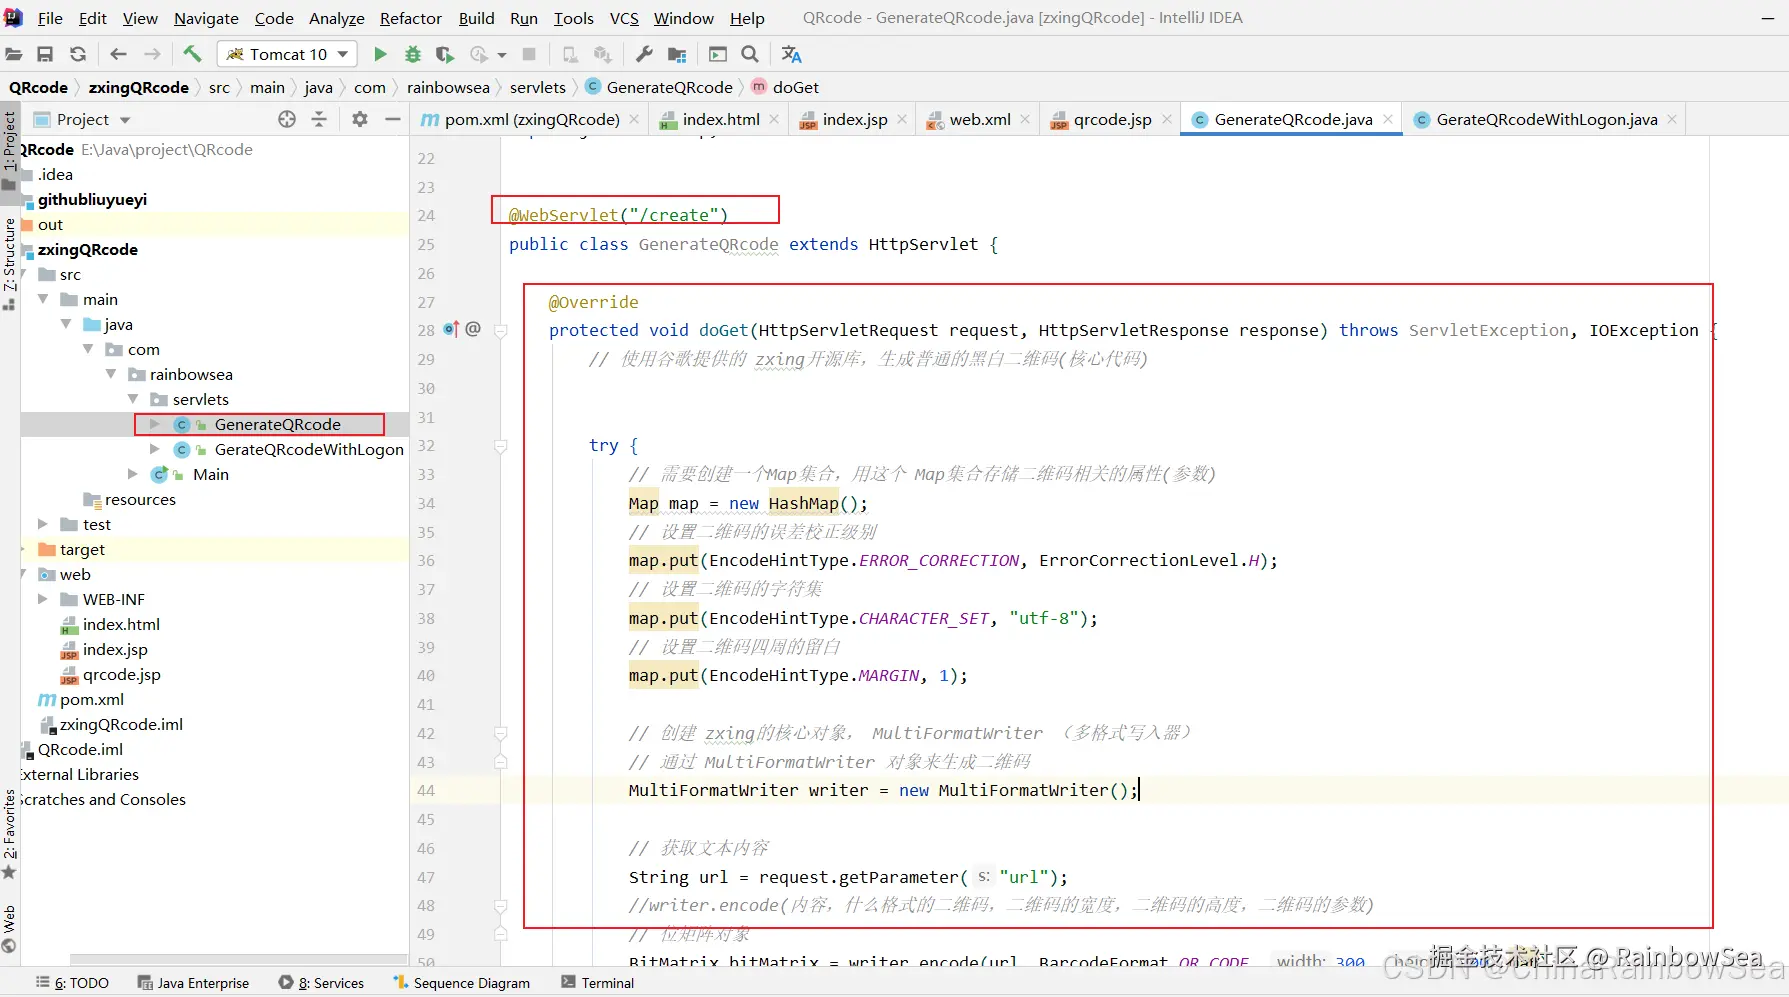Open the Terminal tool window
This screenshot has height=997, width=1789.
click(x=607, y=983)
